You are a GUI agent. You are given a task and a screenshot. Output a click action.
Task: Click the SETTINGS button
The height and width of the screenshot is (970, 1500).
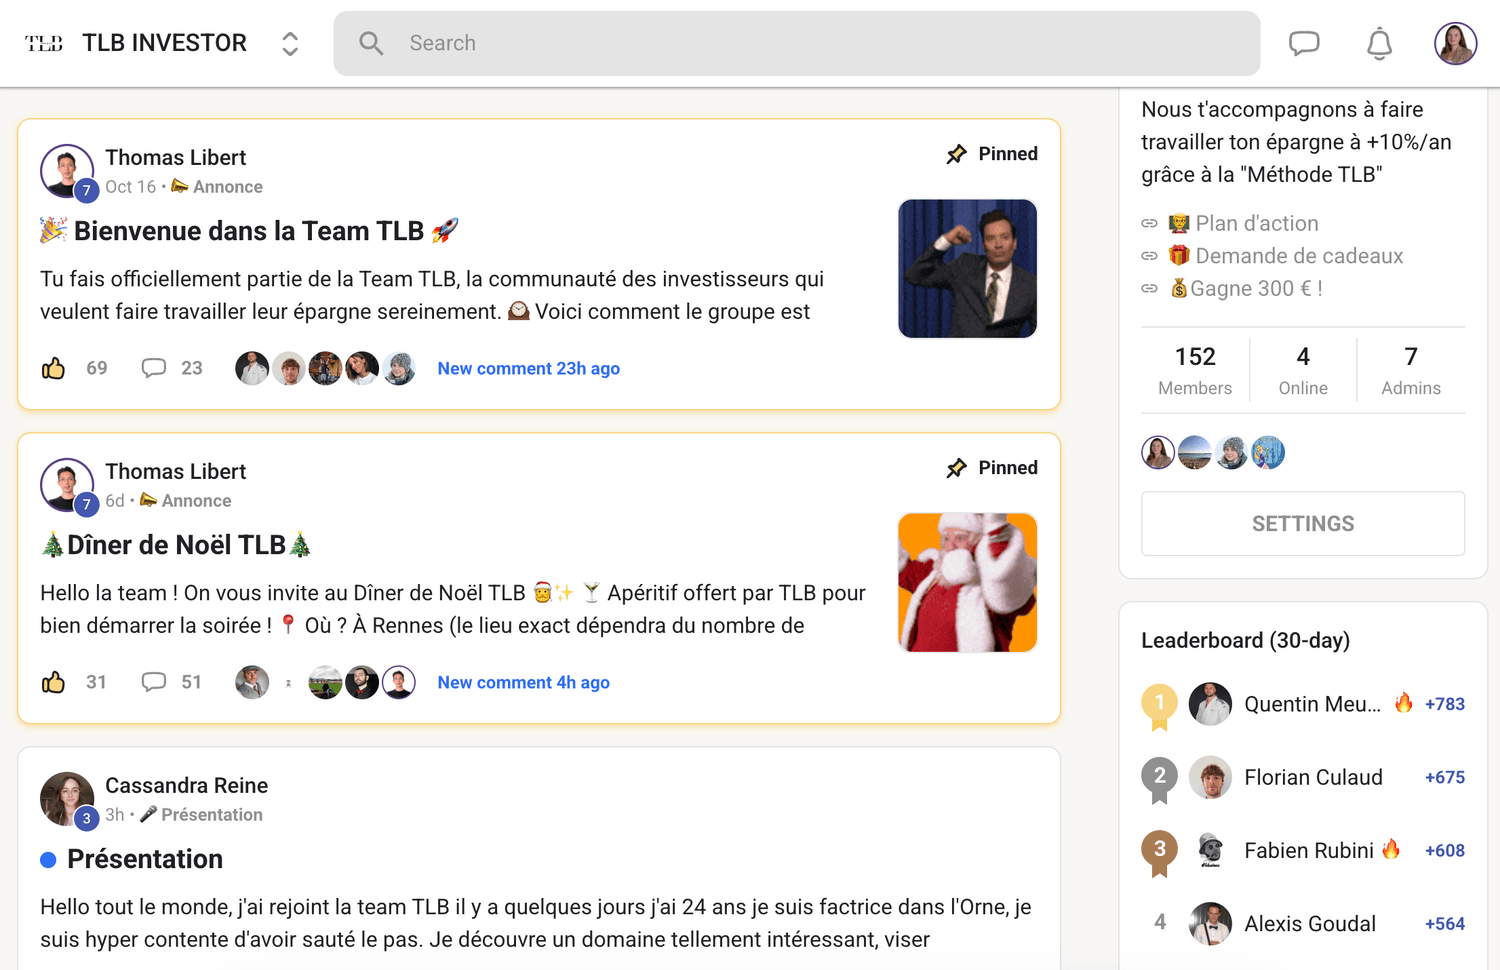tap(1303, 523)
